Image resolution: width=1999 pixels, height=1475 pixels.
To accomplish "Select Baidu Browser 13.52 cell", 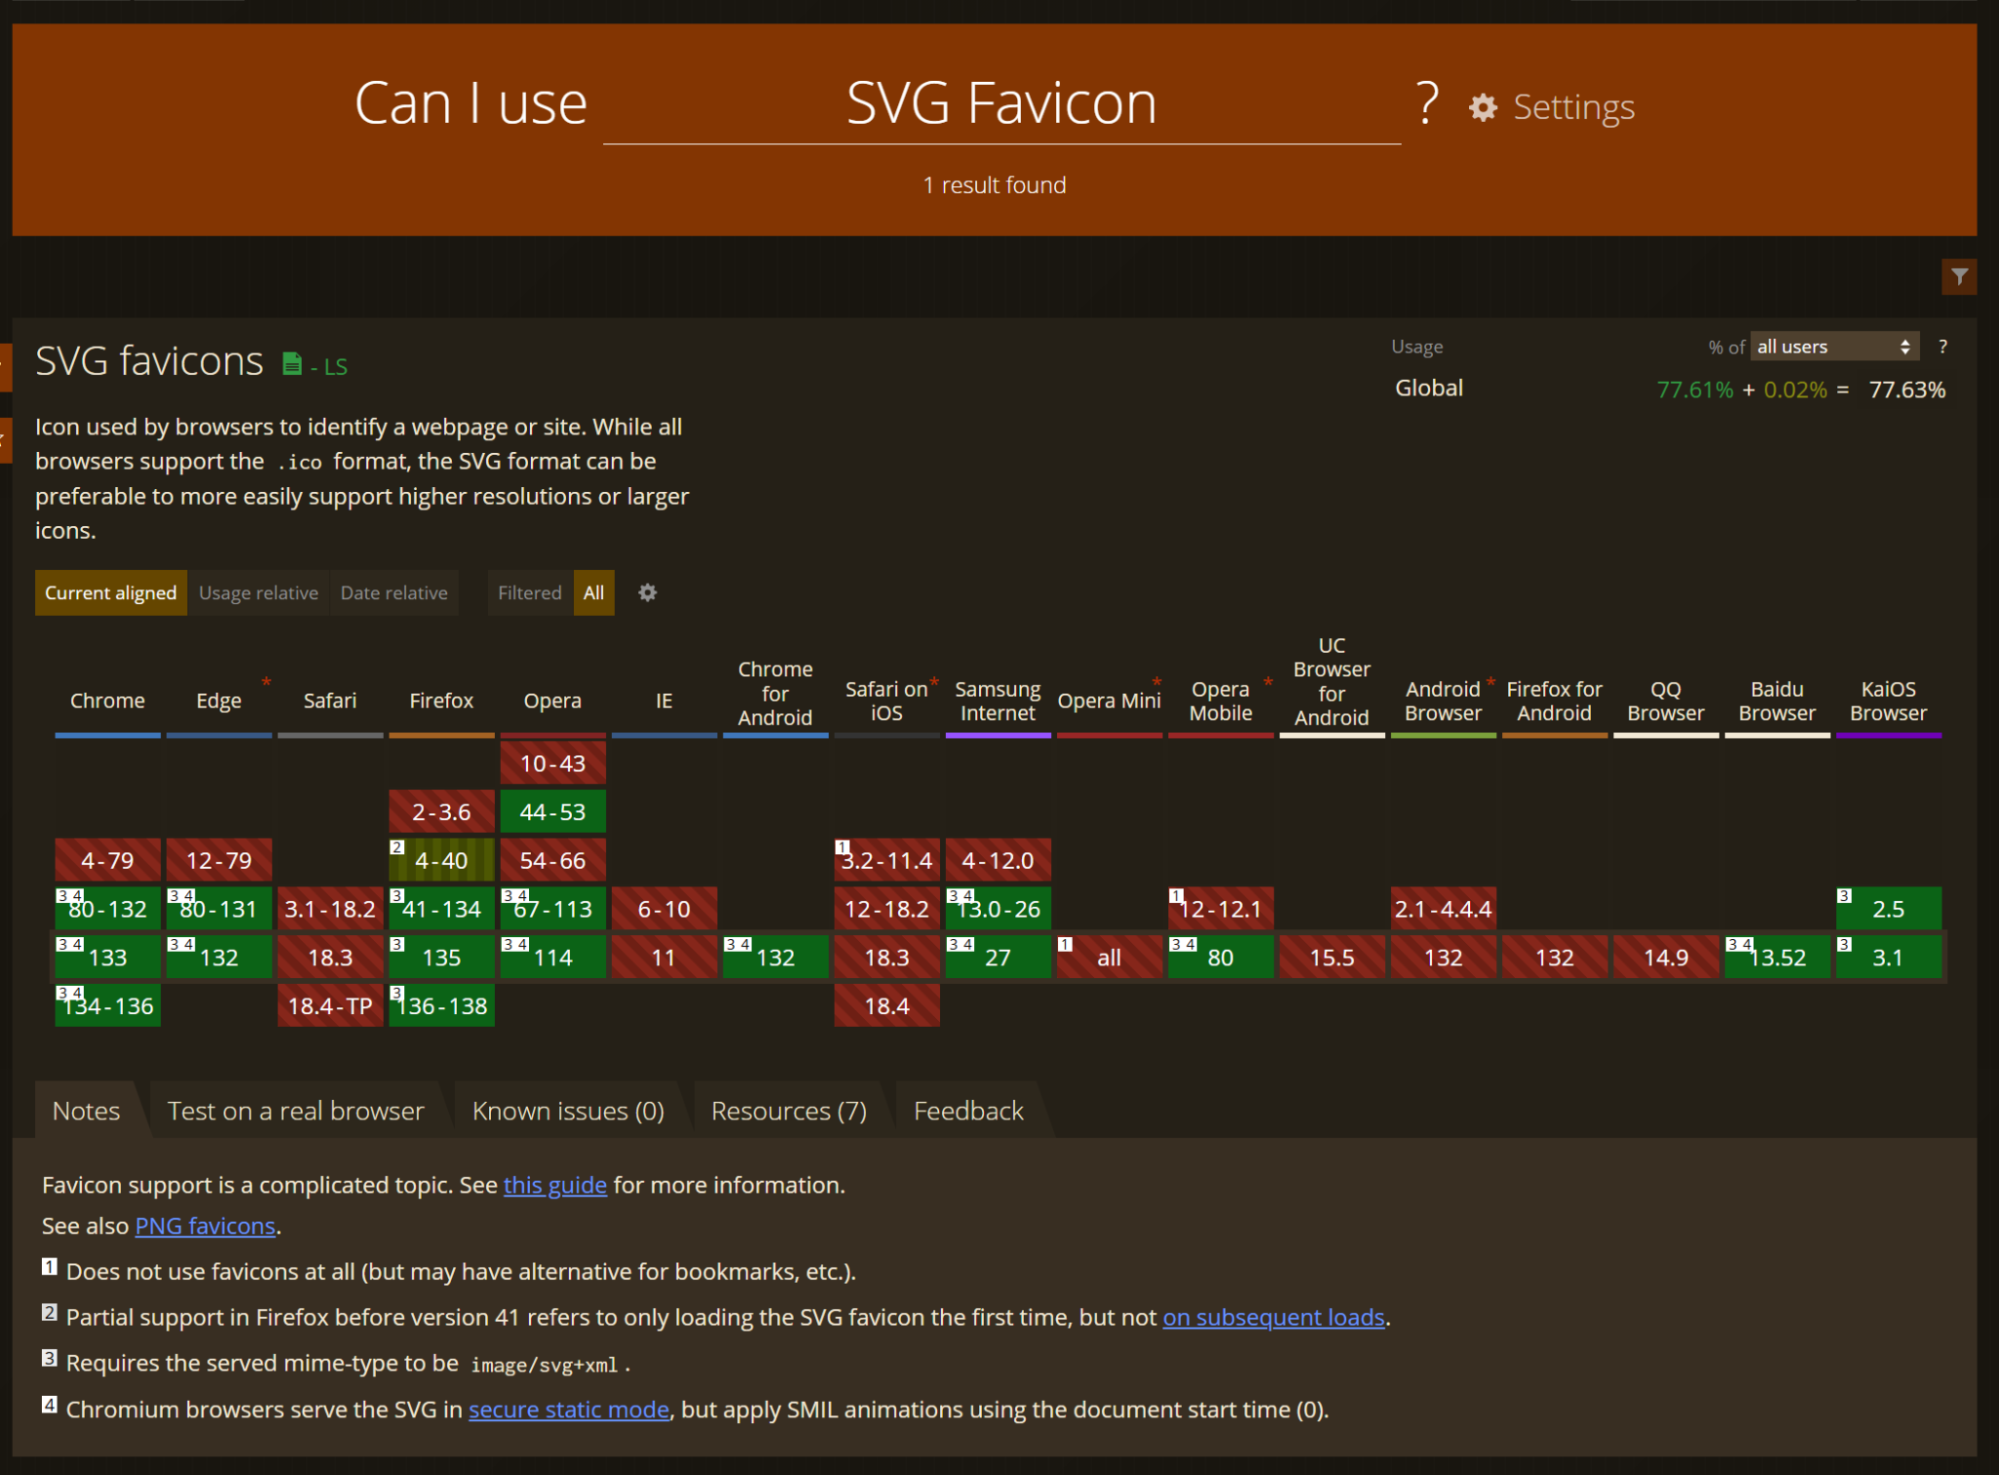I will pos(1777,958).
